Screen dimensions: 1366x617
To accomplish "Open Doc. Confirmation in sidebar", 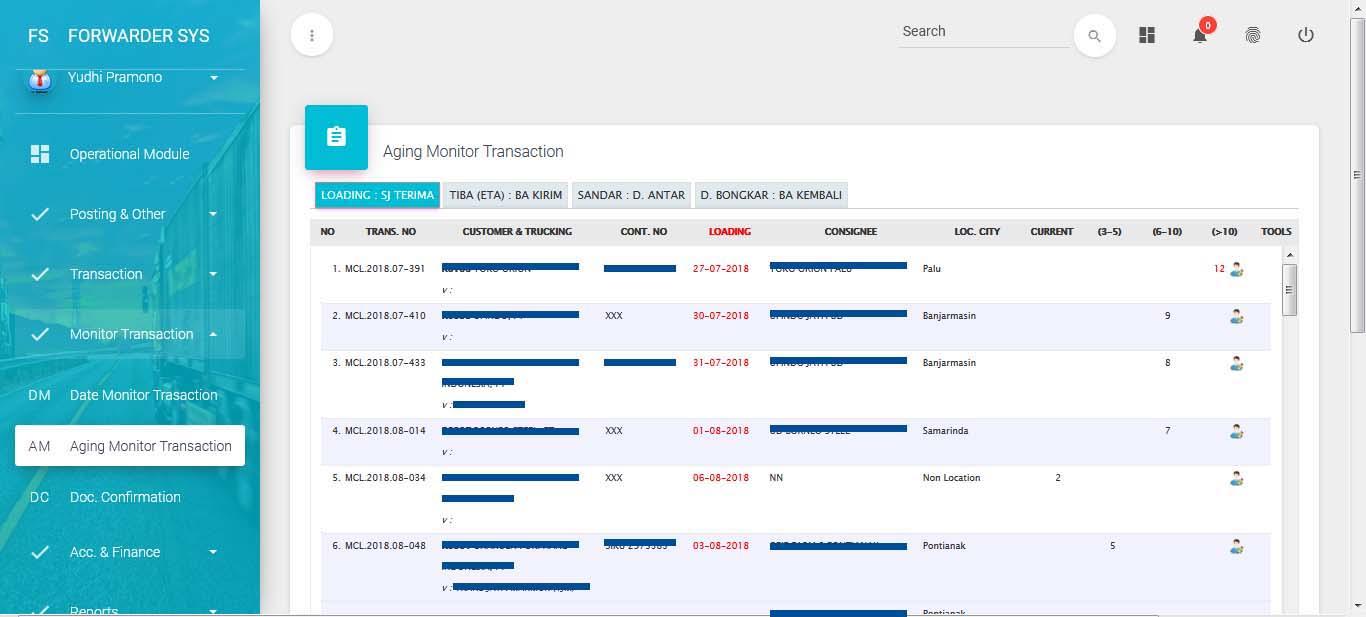I will coord(125,497).
